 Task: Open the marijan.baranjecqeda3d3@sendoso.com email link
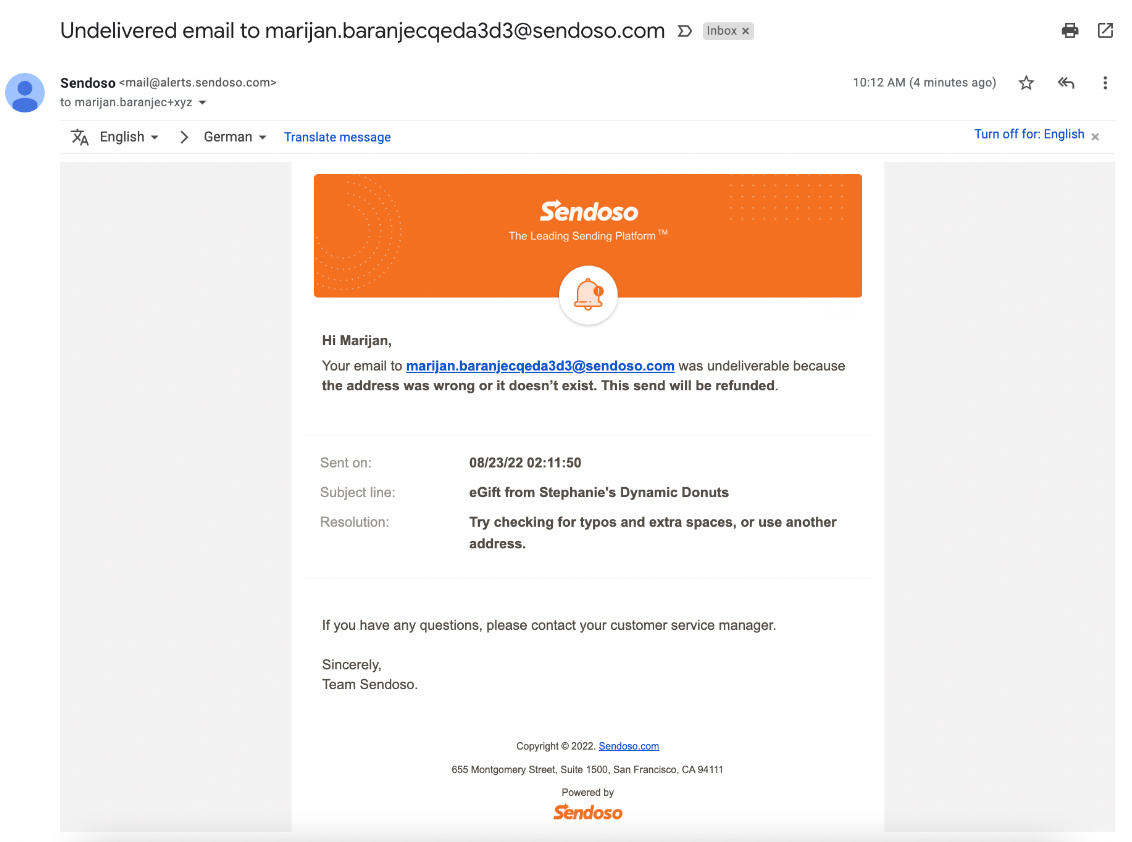540,366
